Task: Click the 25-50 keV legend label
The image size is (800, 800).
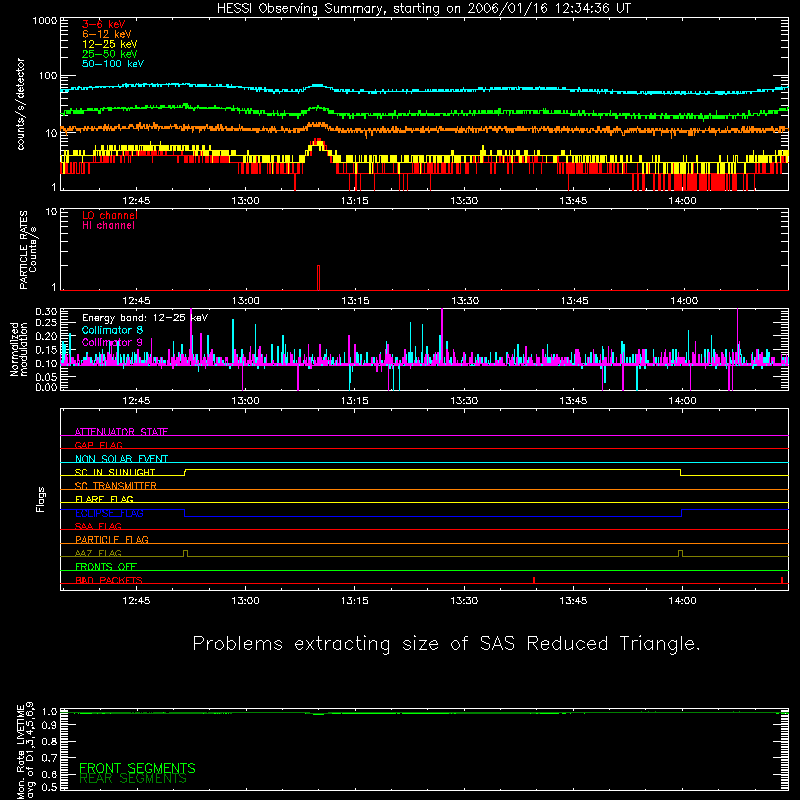Action: pos(110,54)
